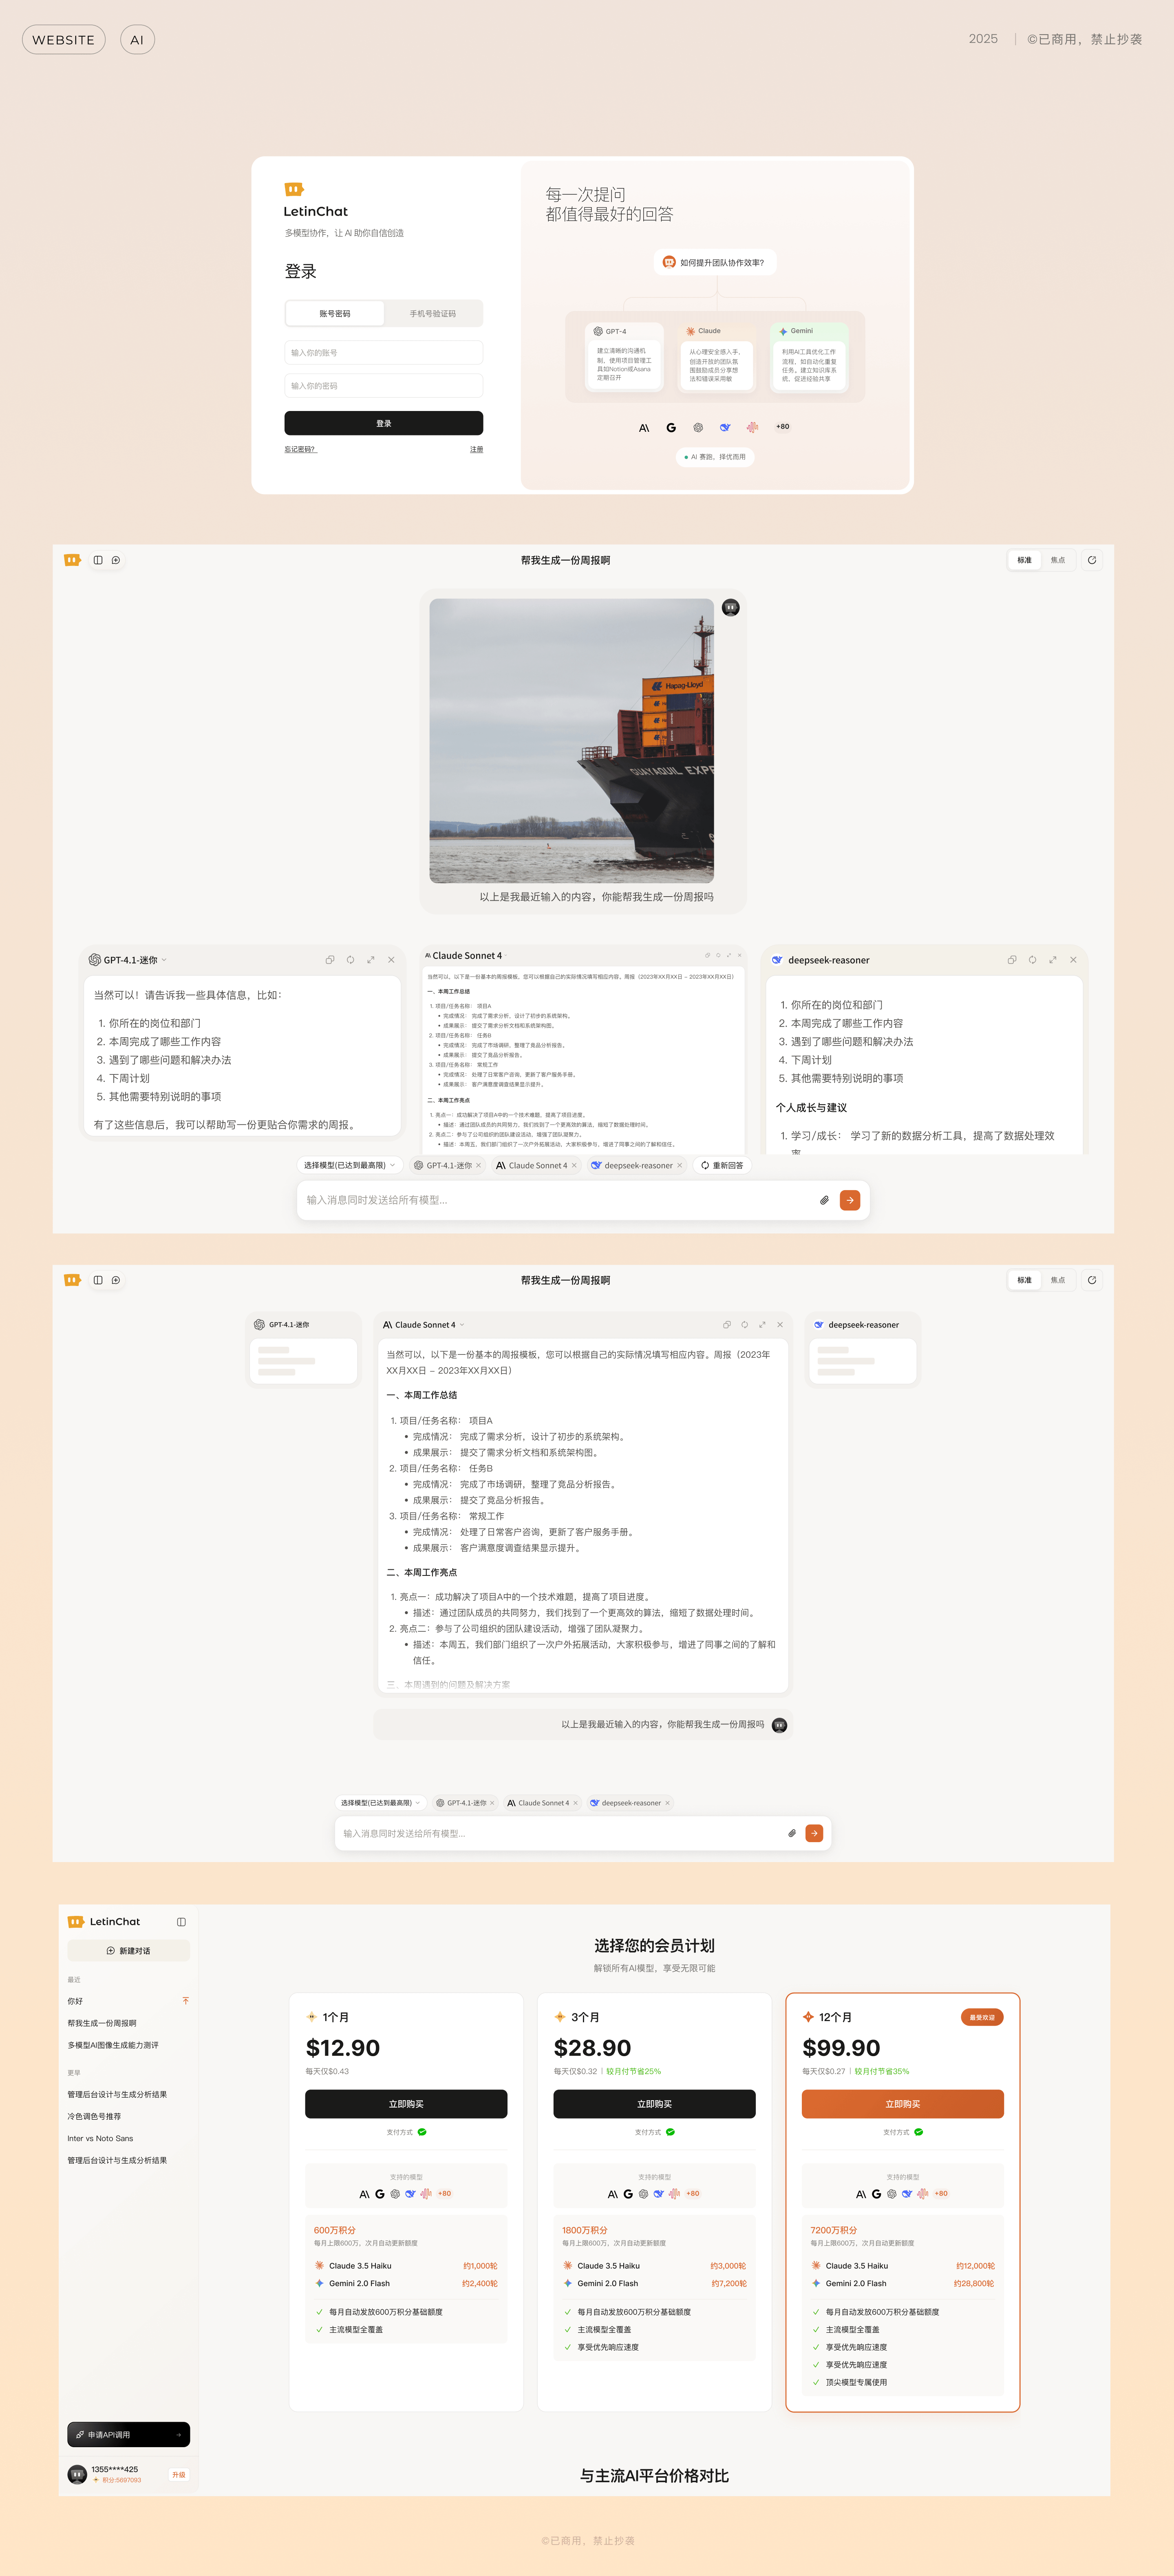Click refresh icon at top right of lower chat
This screenshot has height=2576, width=1174.
point(1092,1280)
